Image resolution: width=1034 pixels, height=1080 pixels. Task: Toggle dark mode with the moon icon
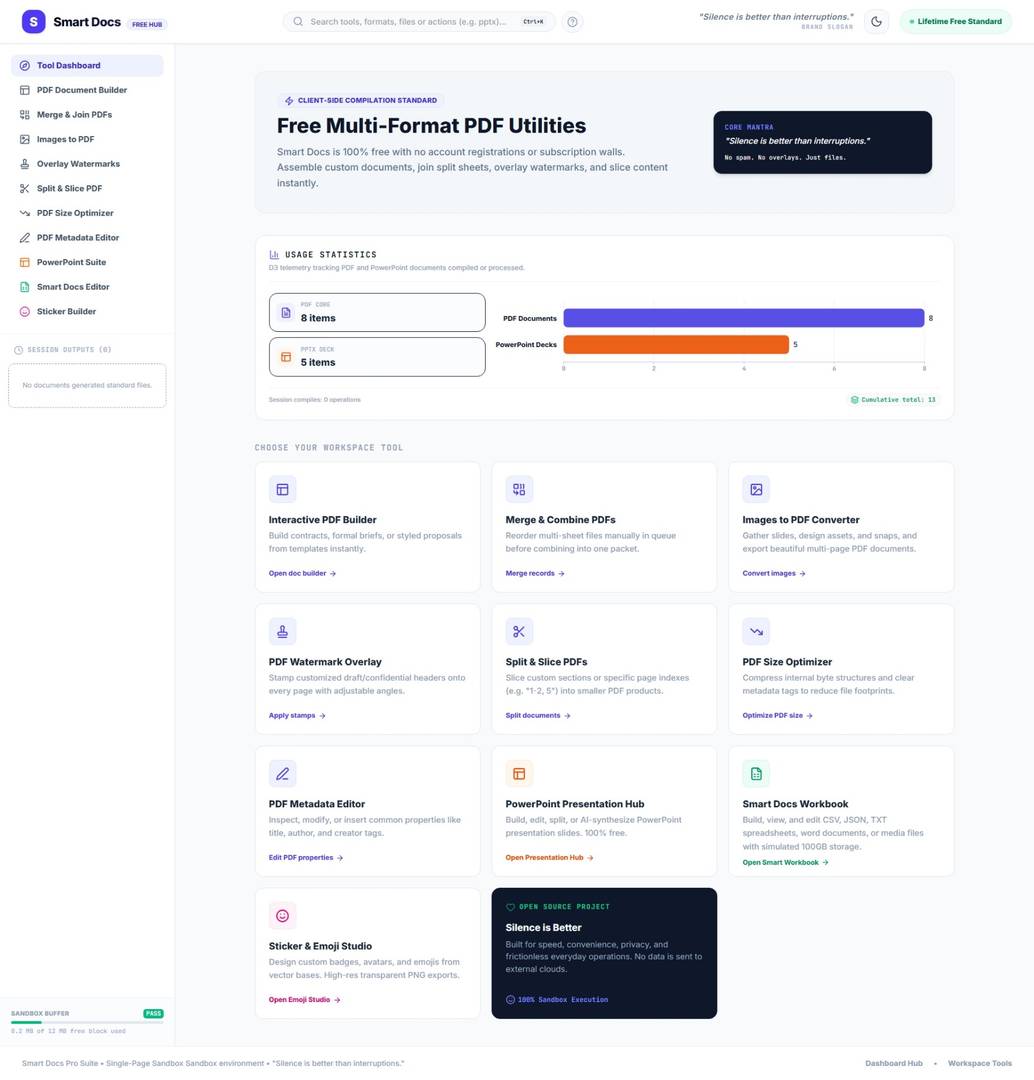click(876, 21)
